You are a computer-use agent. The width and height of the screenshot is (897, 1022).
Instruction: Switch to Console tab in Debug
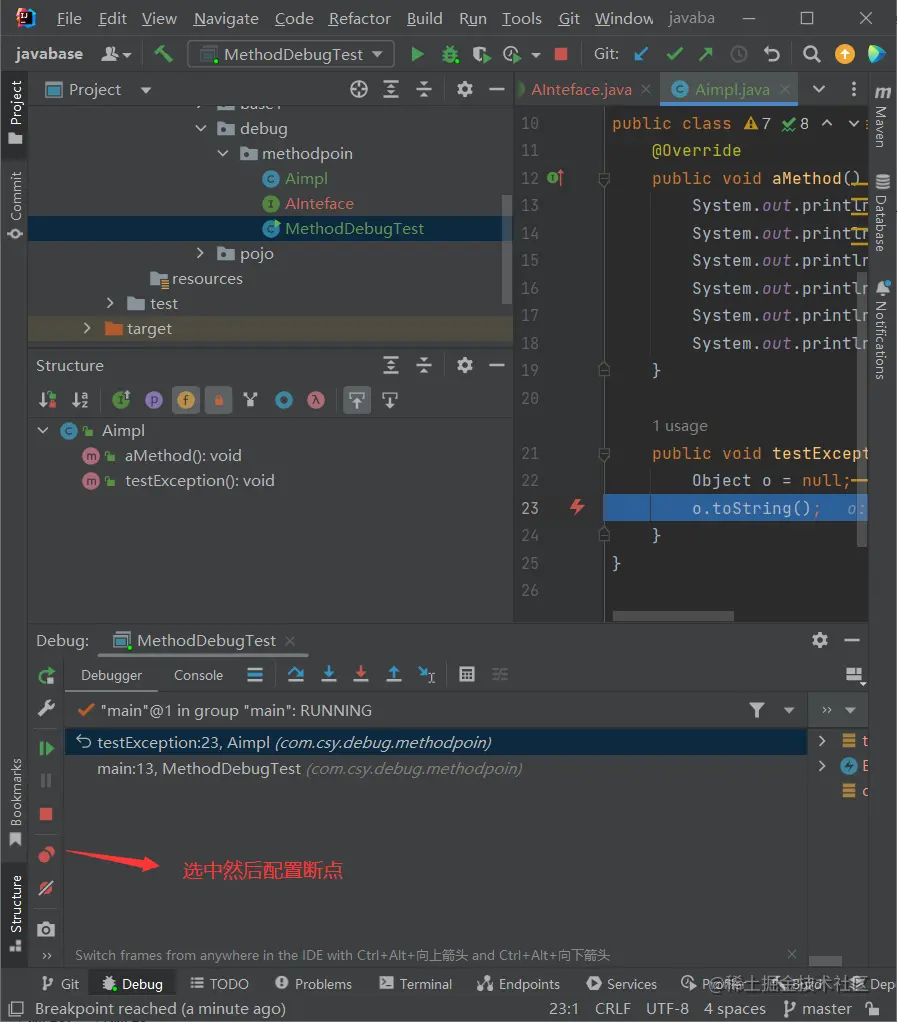pyautogui.click(x=198, y=675)
